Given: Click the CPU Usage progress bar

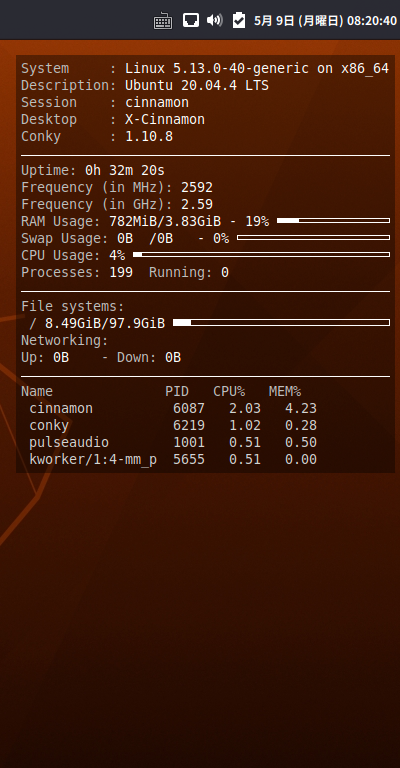Looking at the screenshot, I should pyautogui.click(x=261, y=255).
